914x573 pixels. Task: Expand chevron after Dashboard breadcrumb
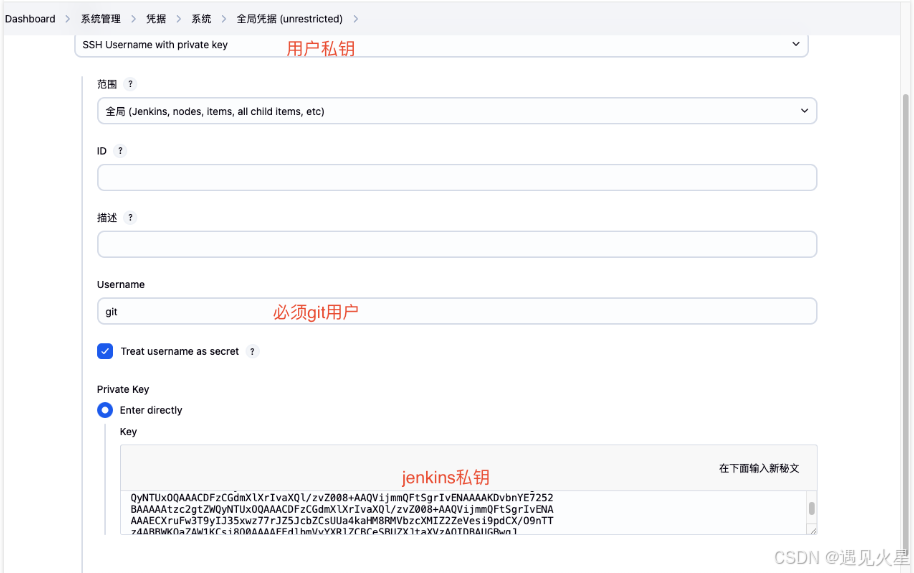tap(68, 19)
